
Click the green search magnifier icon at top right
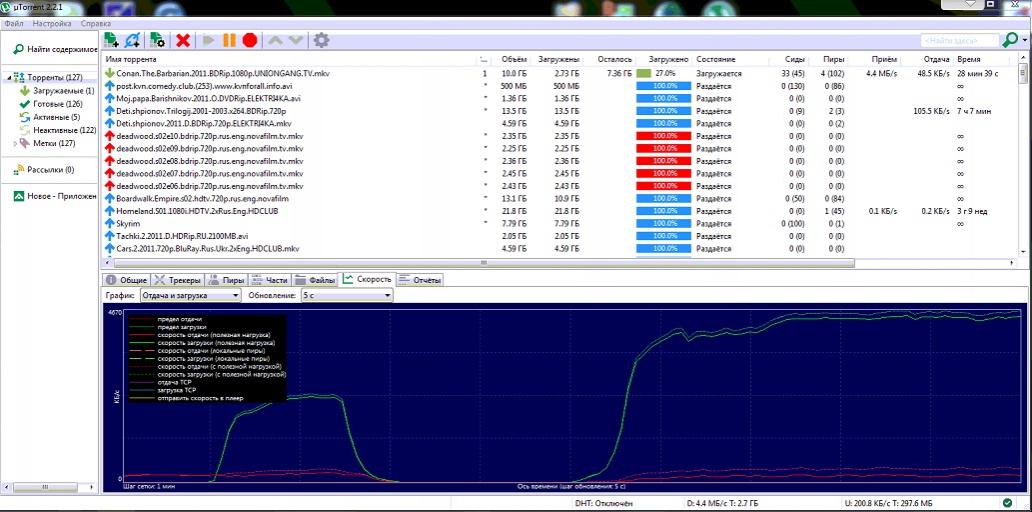1009,40
